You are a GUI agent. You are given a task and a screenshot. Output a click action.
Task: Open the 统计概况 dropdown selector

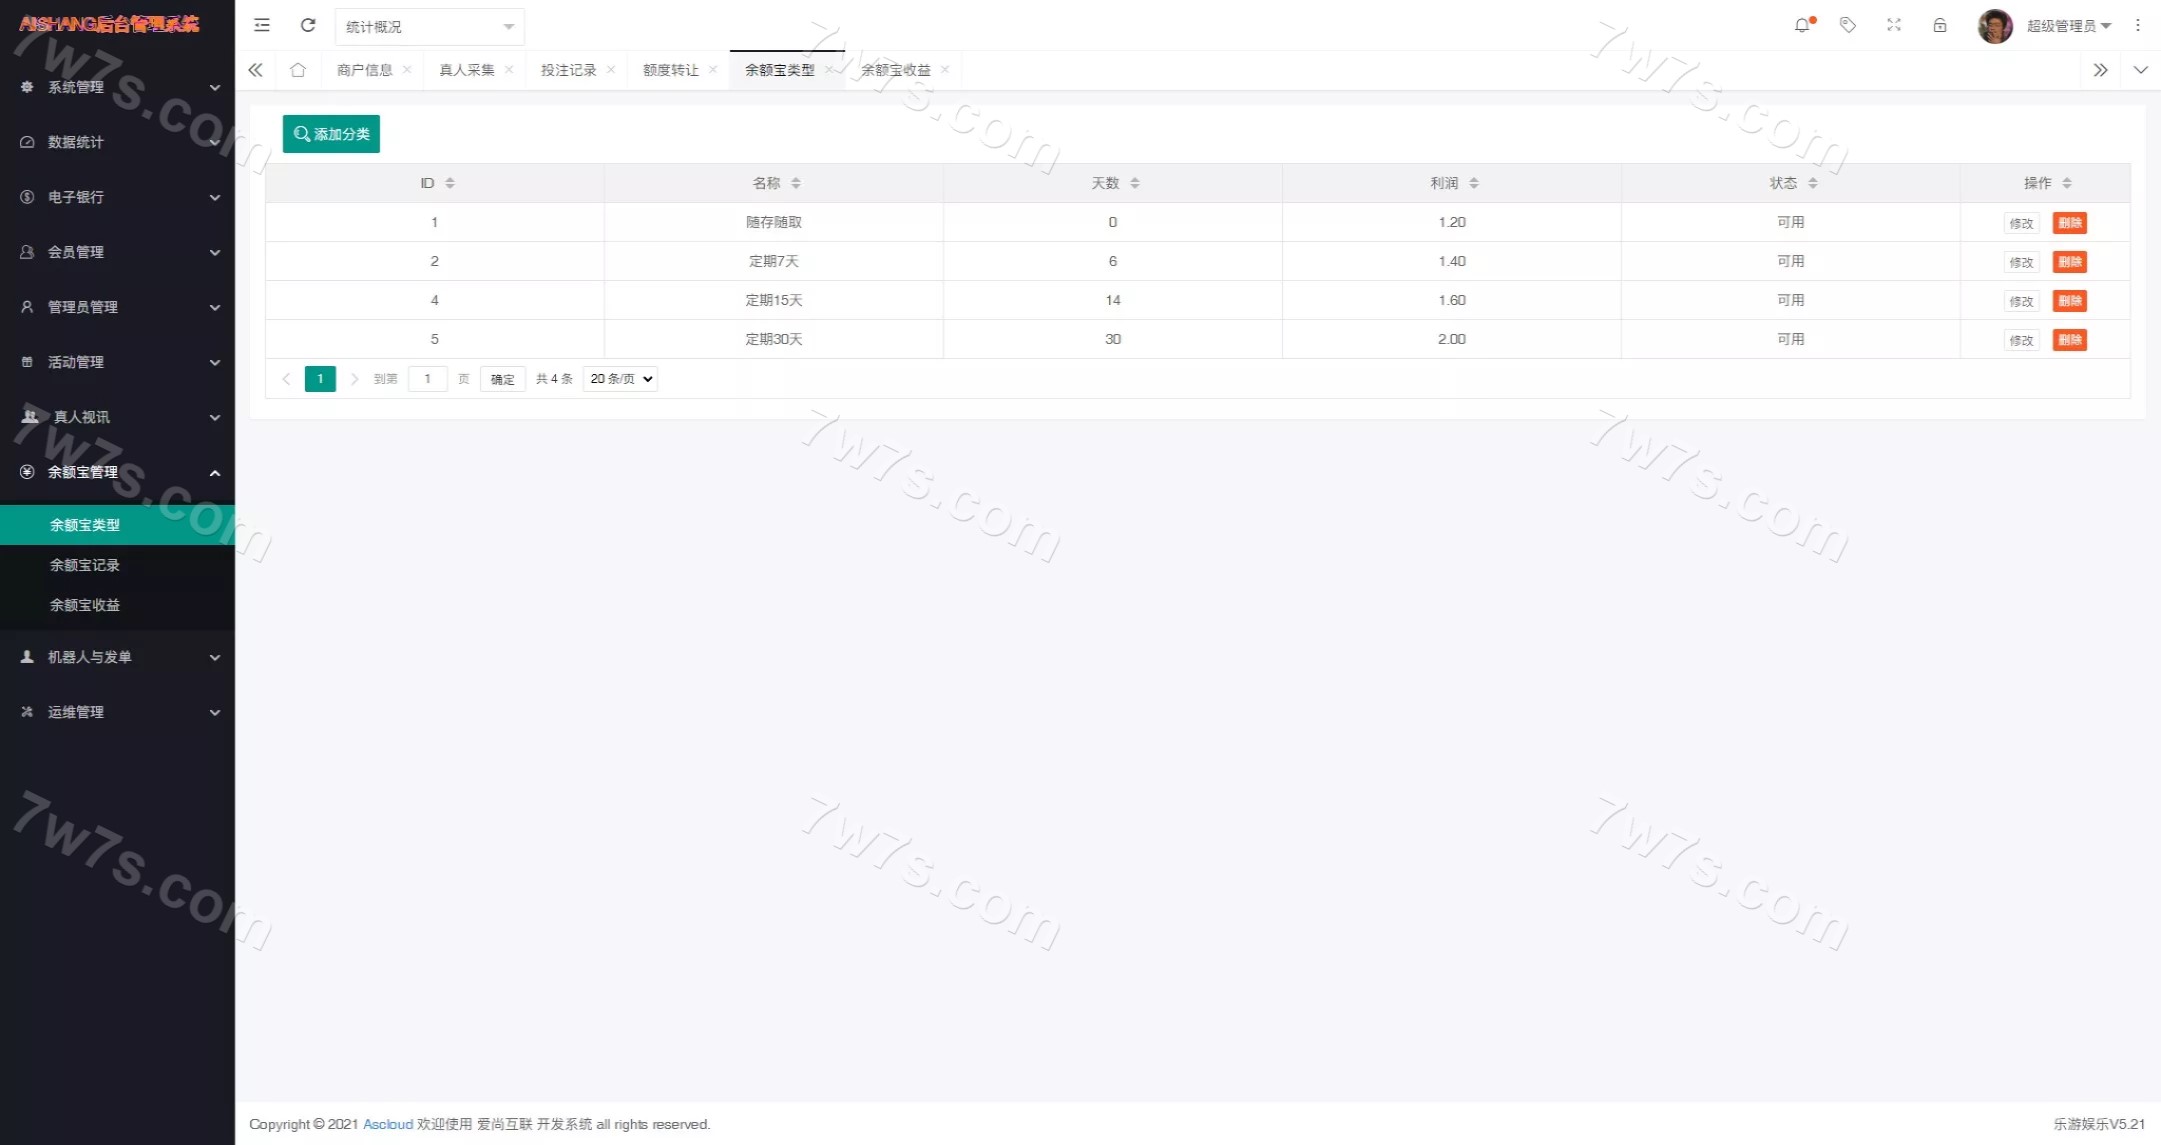[429, 27]
